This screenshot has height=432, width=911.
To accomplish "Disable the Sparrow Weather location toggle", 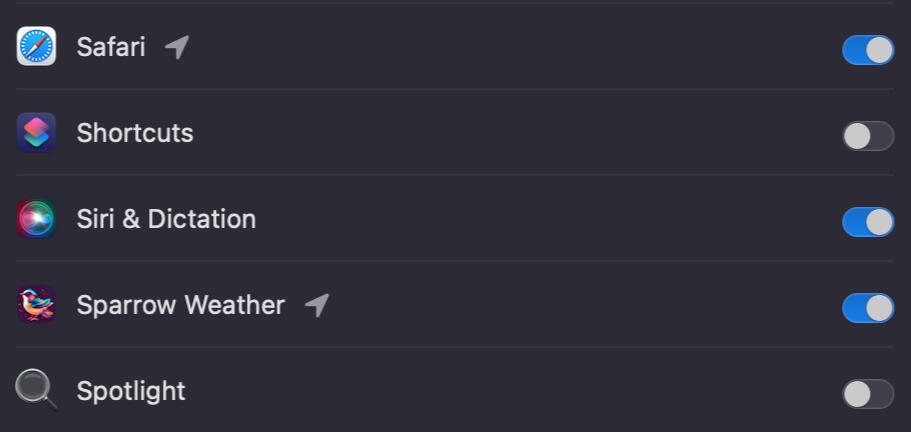I will pos(867,308).
